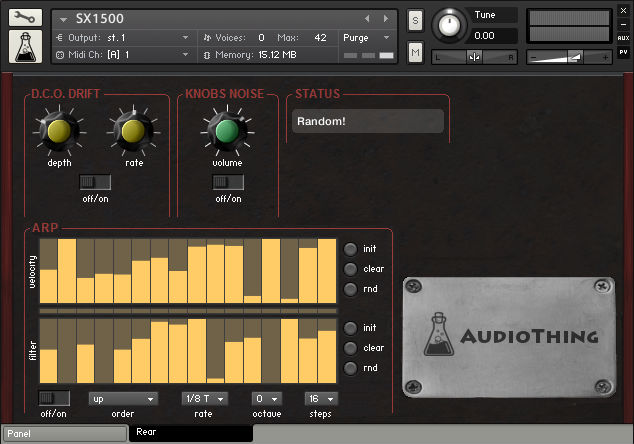The image size is (634, 444).
Task: Click the wrench edit-mode icon
Action: [26, 18]
